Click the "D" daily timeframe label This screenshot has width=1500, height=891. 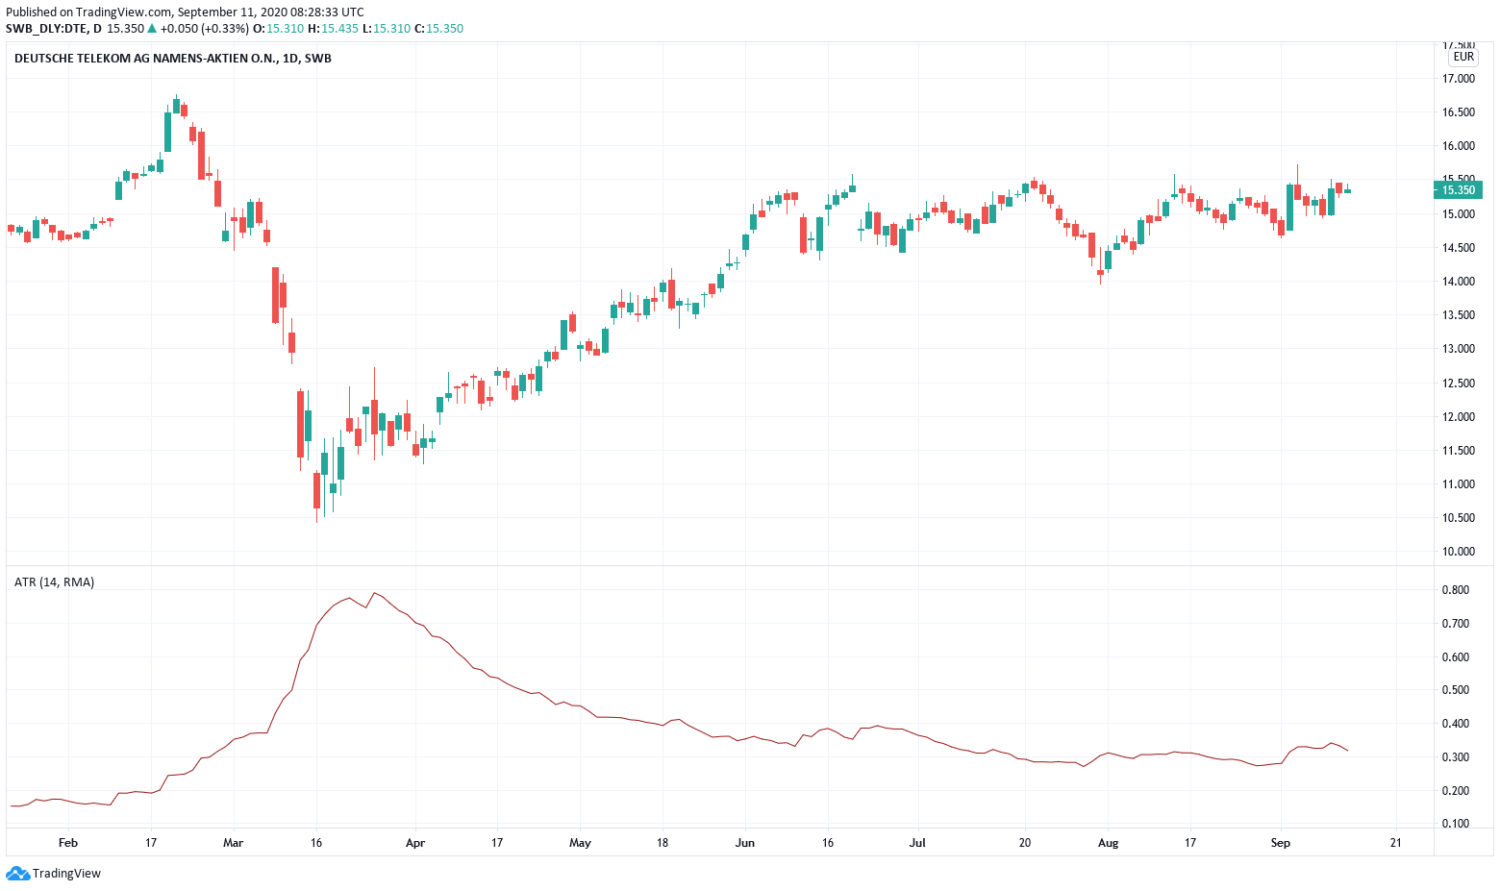(x=96, y=29)
